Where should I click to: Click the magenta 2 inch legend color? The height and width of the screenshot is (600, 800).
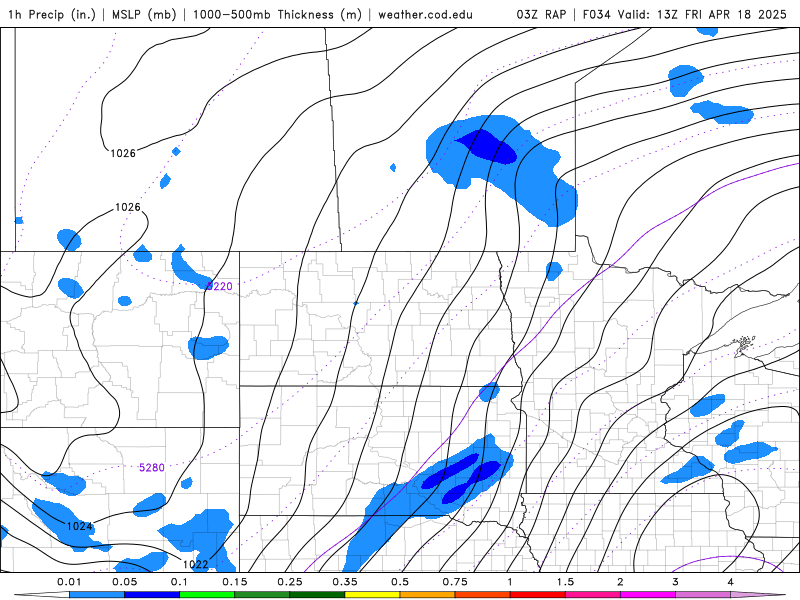648,595
